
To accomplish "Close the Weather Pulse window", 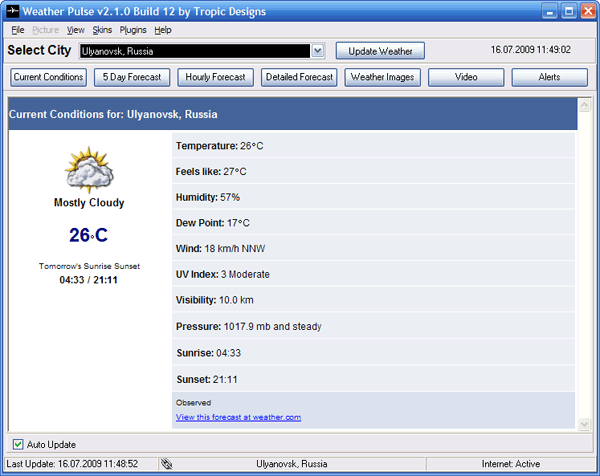I will click(588, 11).
